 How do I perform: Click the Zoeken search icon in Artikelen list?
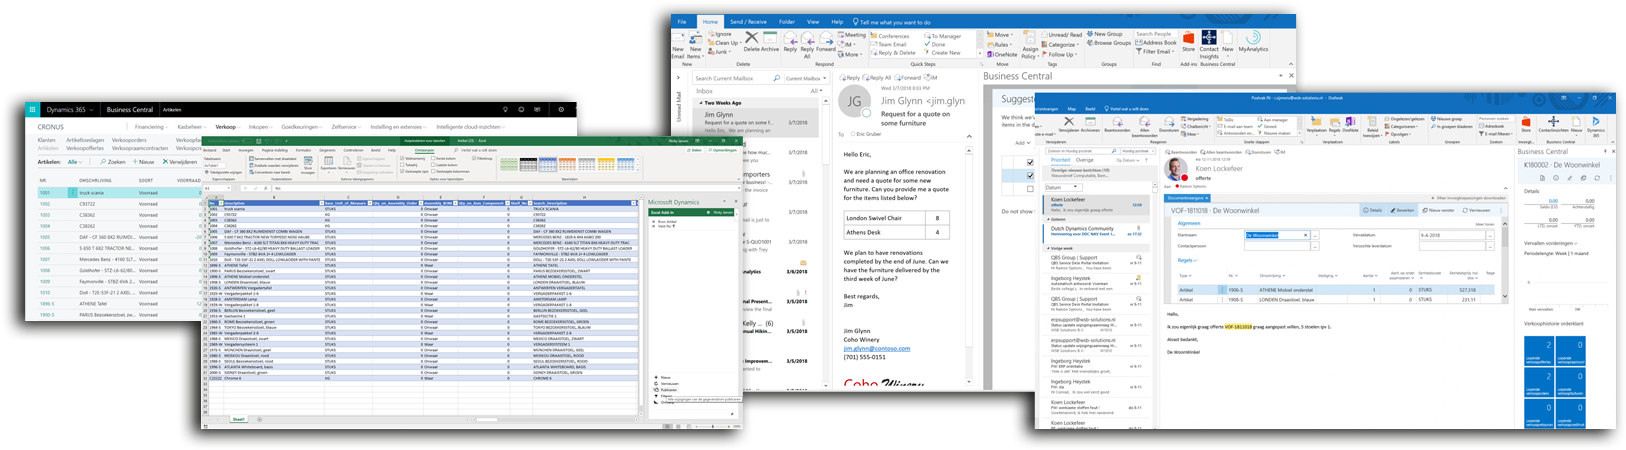pos(102,162)
